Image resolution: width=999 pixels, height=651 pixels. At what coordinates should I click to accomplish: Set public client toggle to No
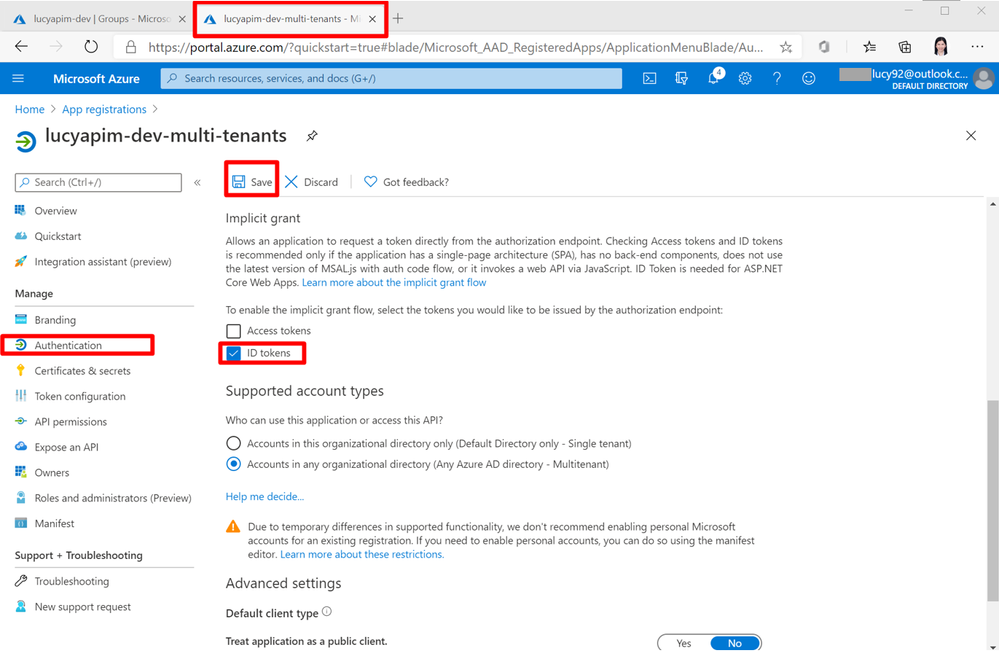[735, 643]
